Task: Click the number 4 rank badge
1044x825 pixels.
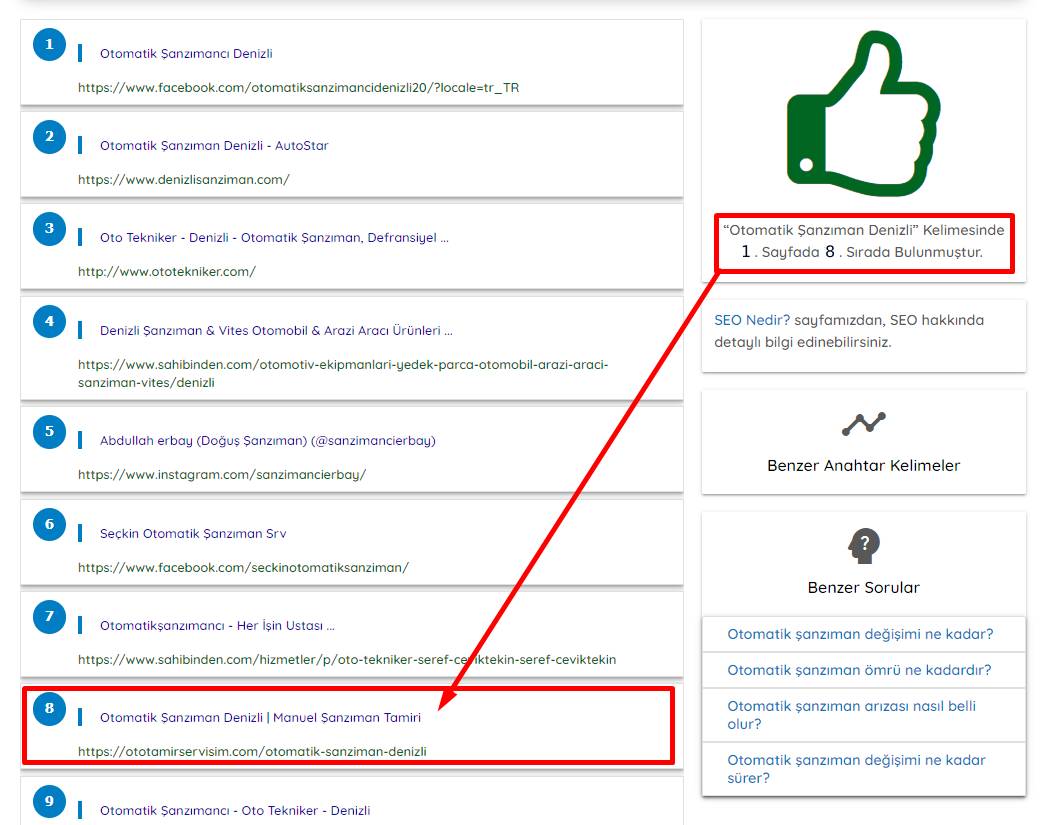Action: (x=49, y=321)
